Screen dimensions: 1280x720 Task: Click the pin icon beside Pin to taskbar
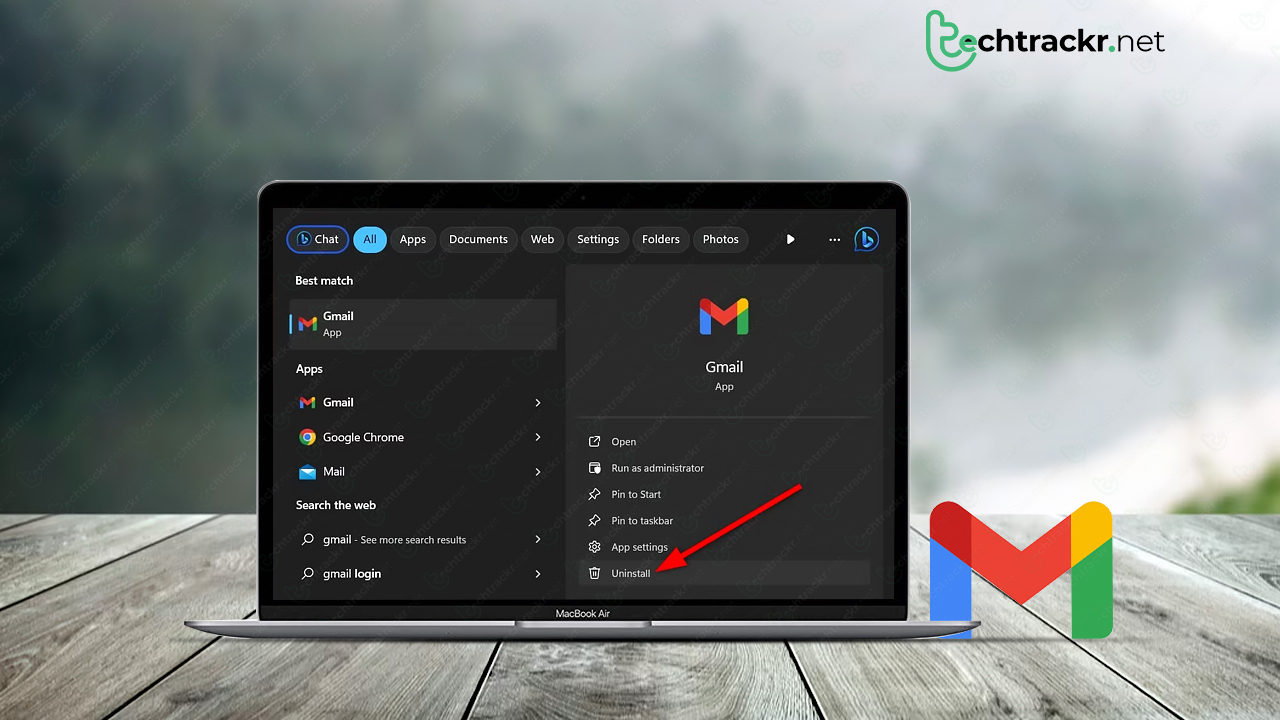[x=594, y=520]
